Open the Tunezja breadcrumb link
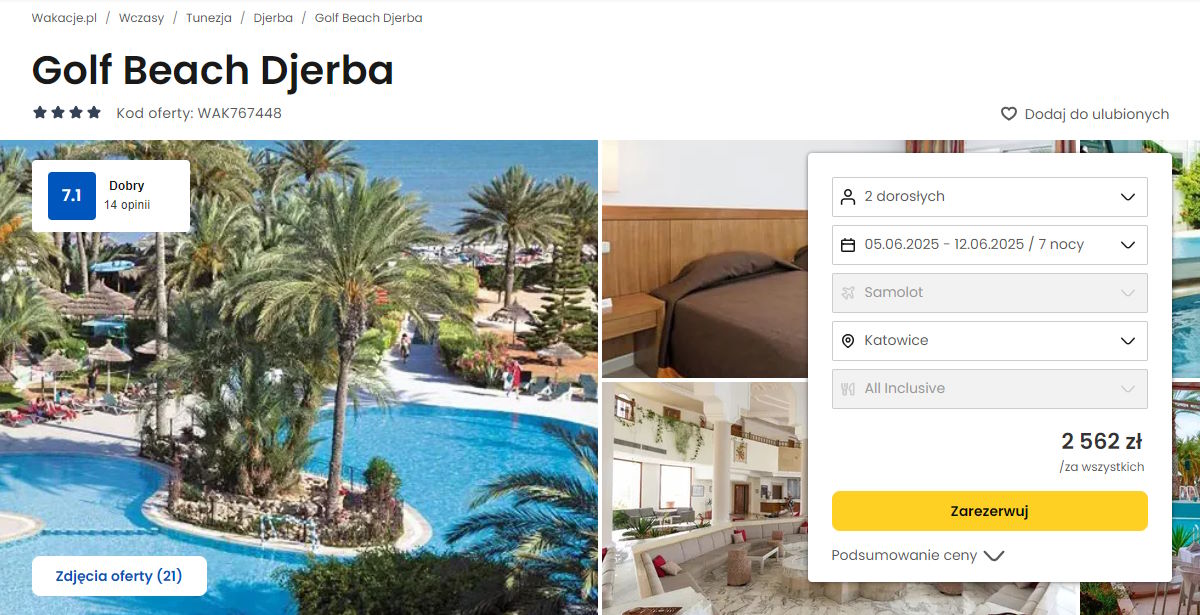Viewport: 1200px width, 615px height. 209,18
